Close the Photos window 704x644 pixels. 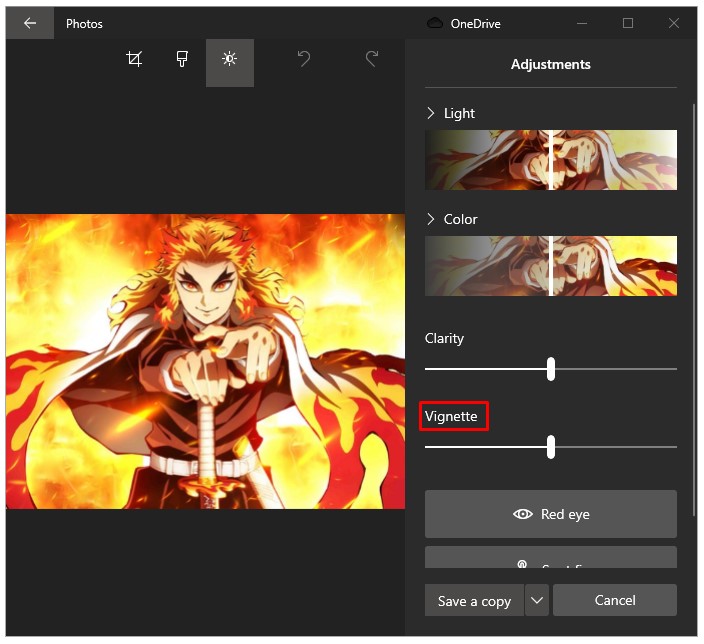pyautogui.click(x=673, y=23)
